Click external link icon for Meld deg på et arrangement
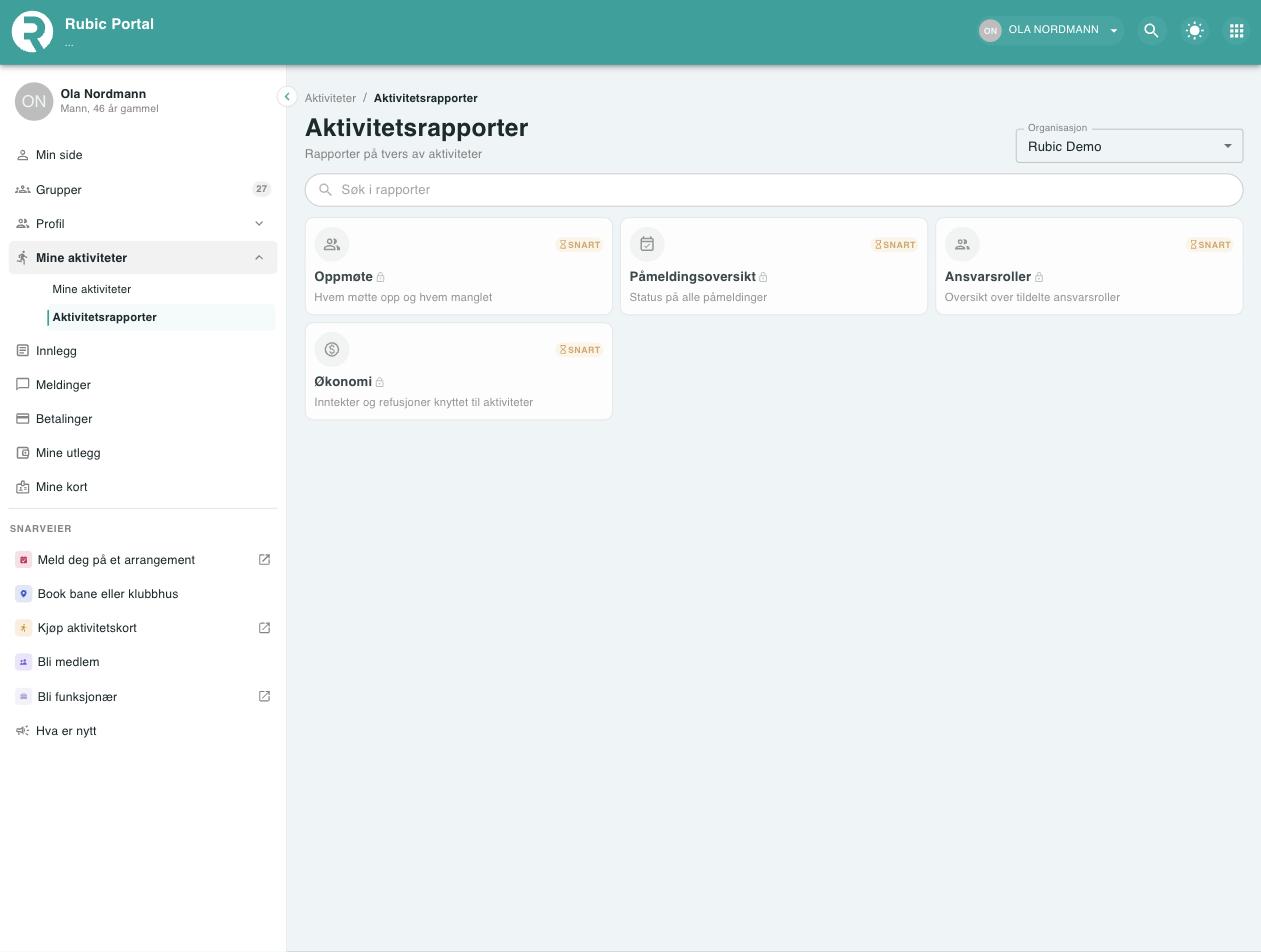Screen dimensions: 1261x952 [264, 560]
